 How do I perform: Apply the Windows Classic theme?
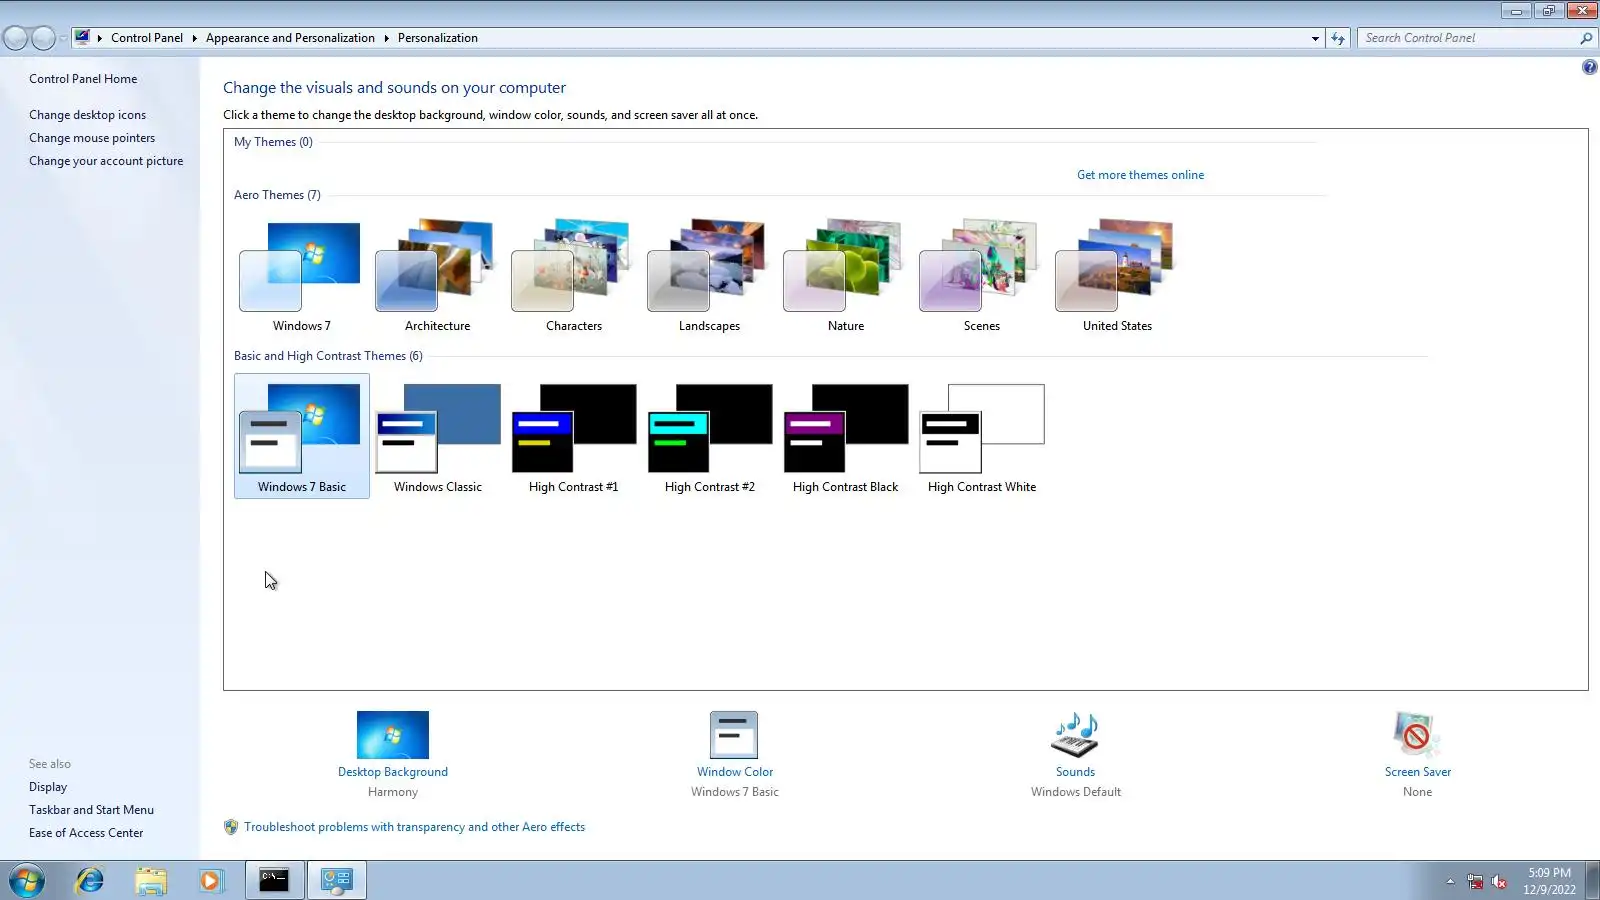(x=437, y=436)
